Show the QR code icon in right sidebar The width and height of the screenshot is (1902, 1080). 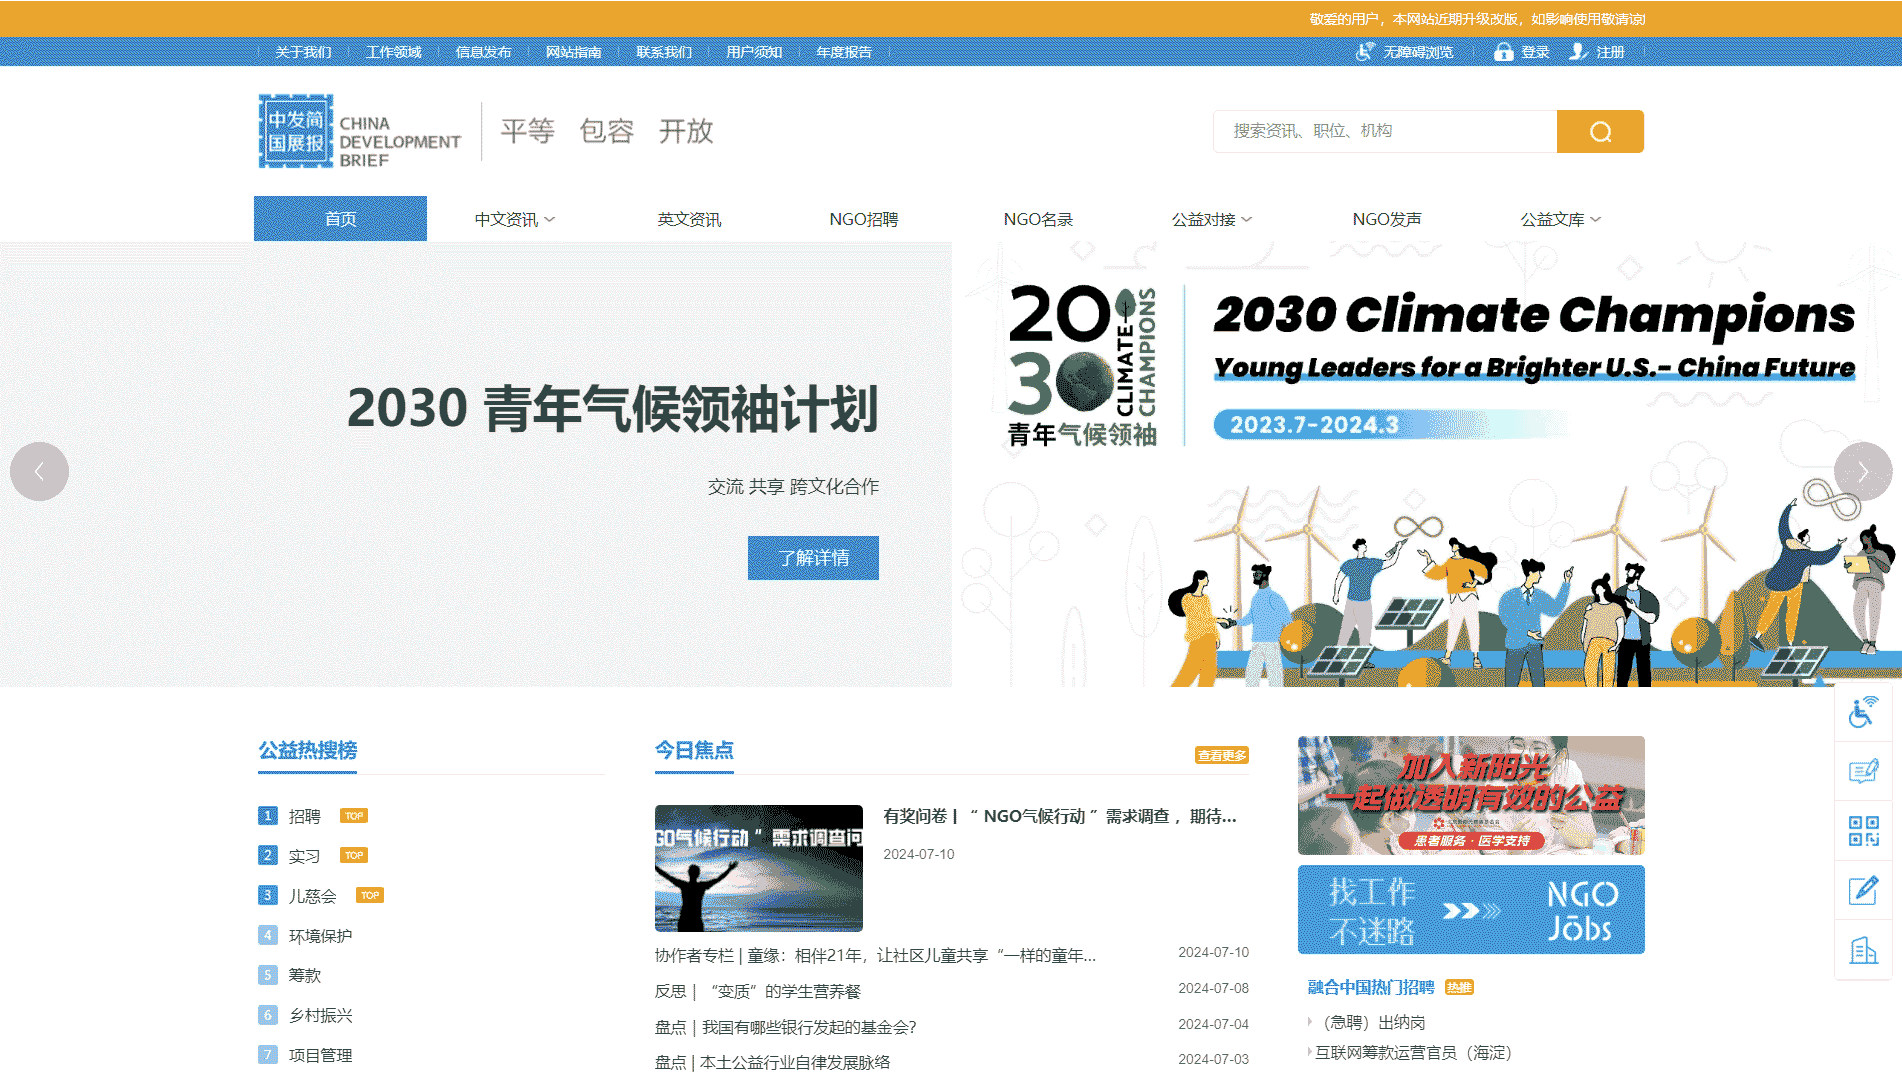coord(1863,831)
